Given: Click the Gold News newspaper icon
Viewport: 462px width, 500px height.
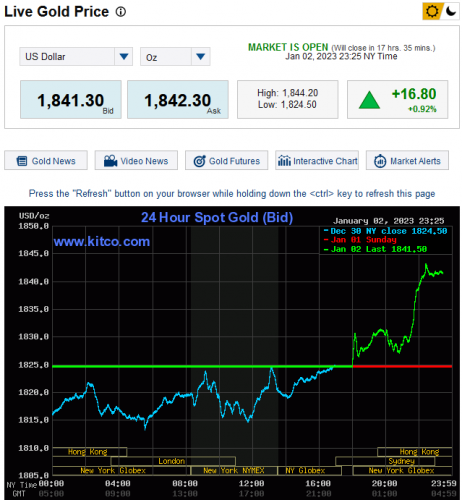Looking at the screenshot, I should [x=22, y=161].
